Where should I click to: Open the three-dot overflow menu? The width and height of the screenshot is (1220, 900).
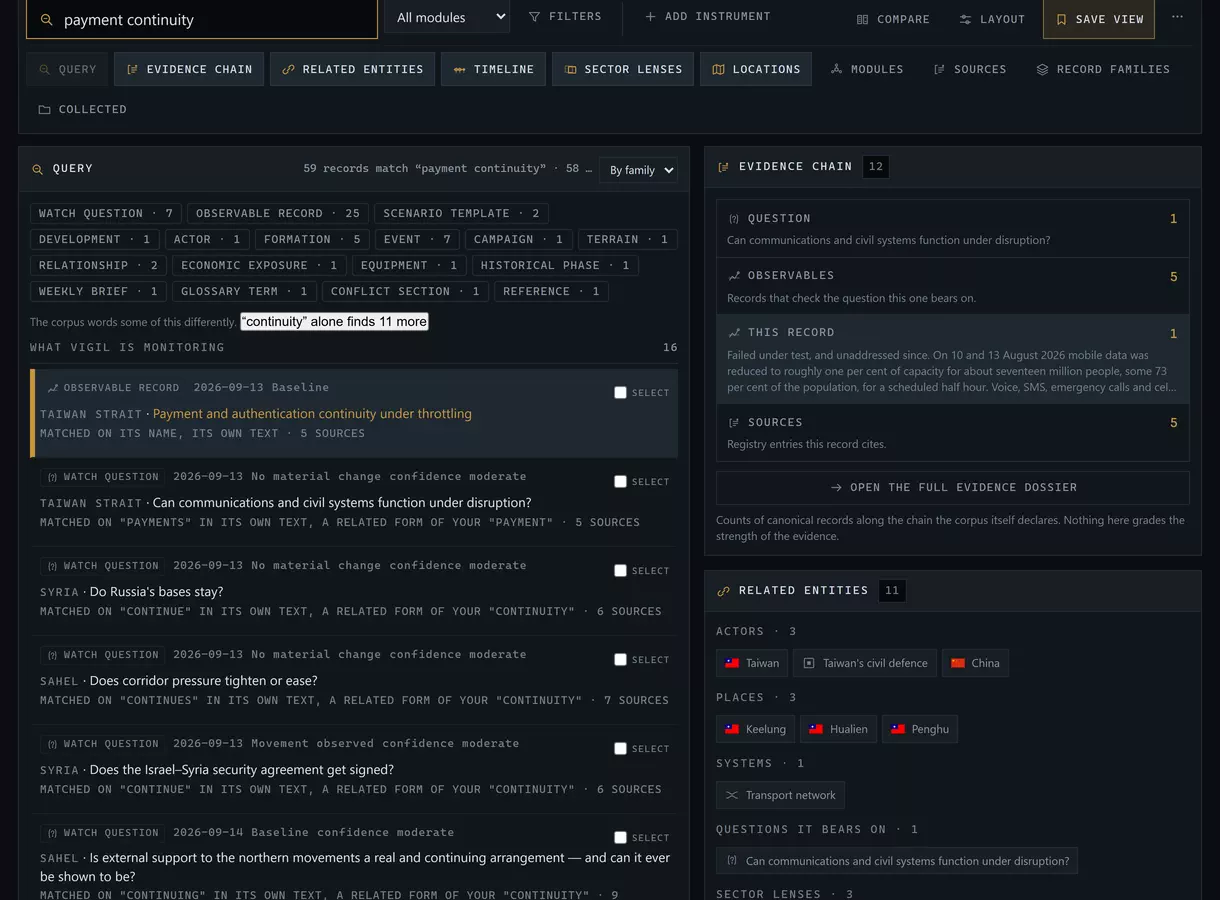tap(1177, 17)
